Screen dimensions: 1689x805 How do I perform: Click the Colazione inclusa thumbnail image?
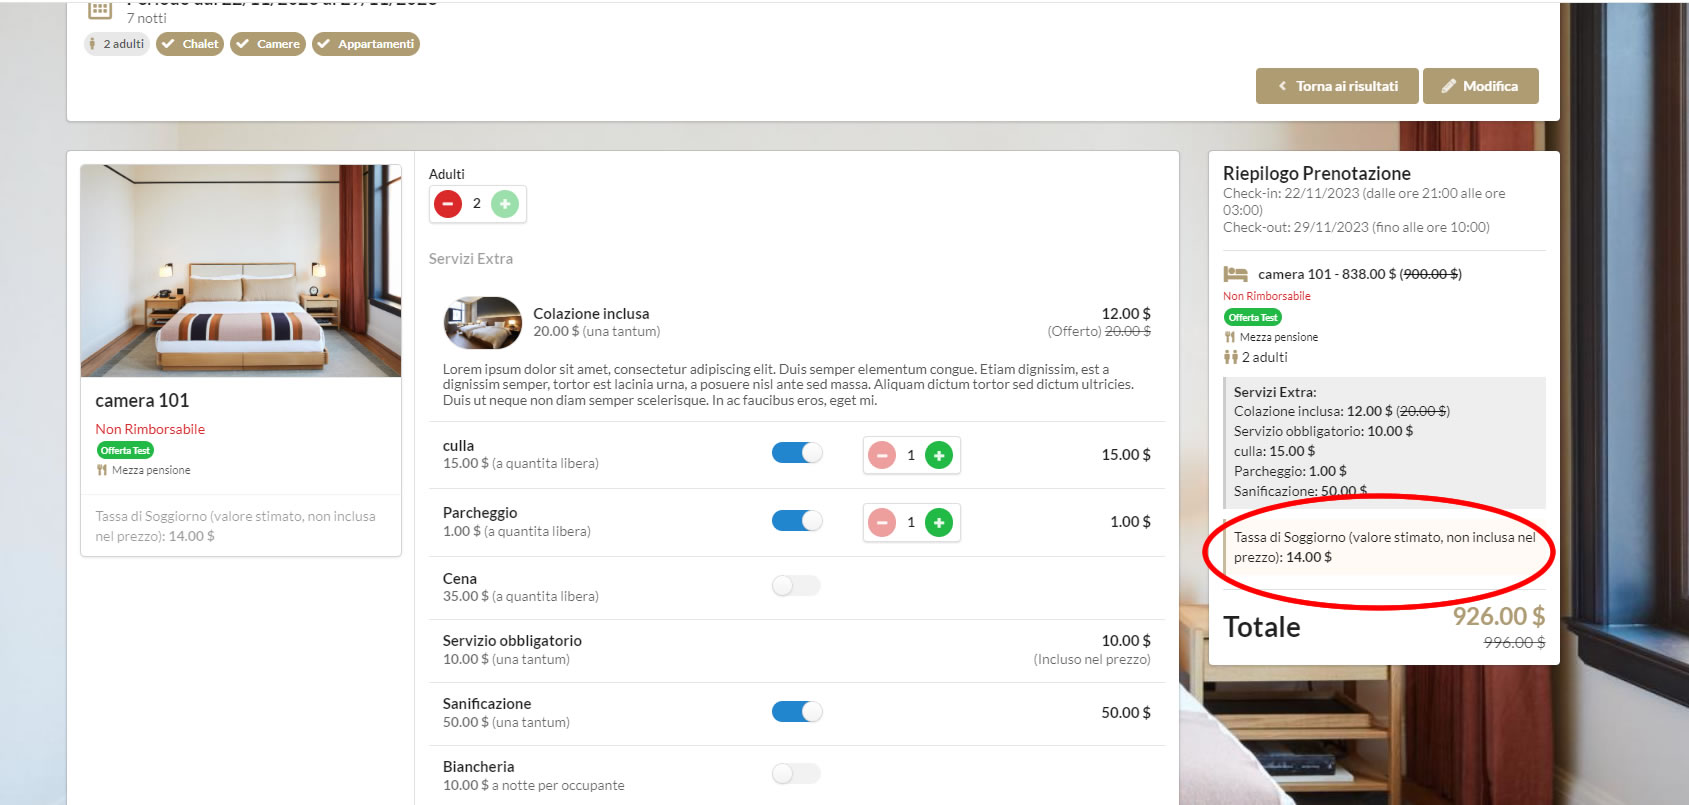pos(482,322)
